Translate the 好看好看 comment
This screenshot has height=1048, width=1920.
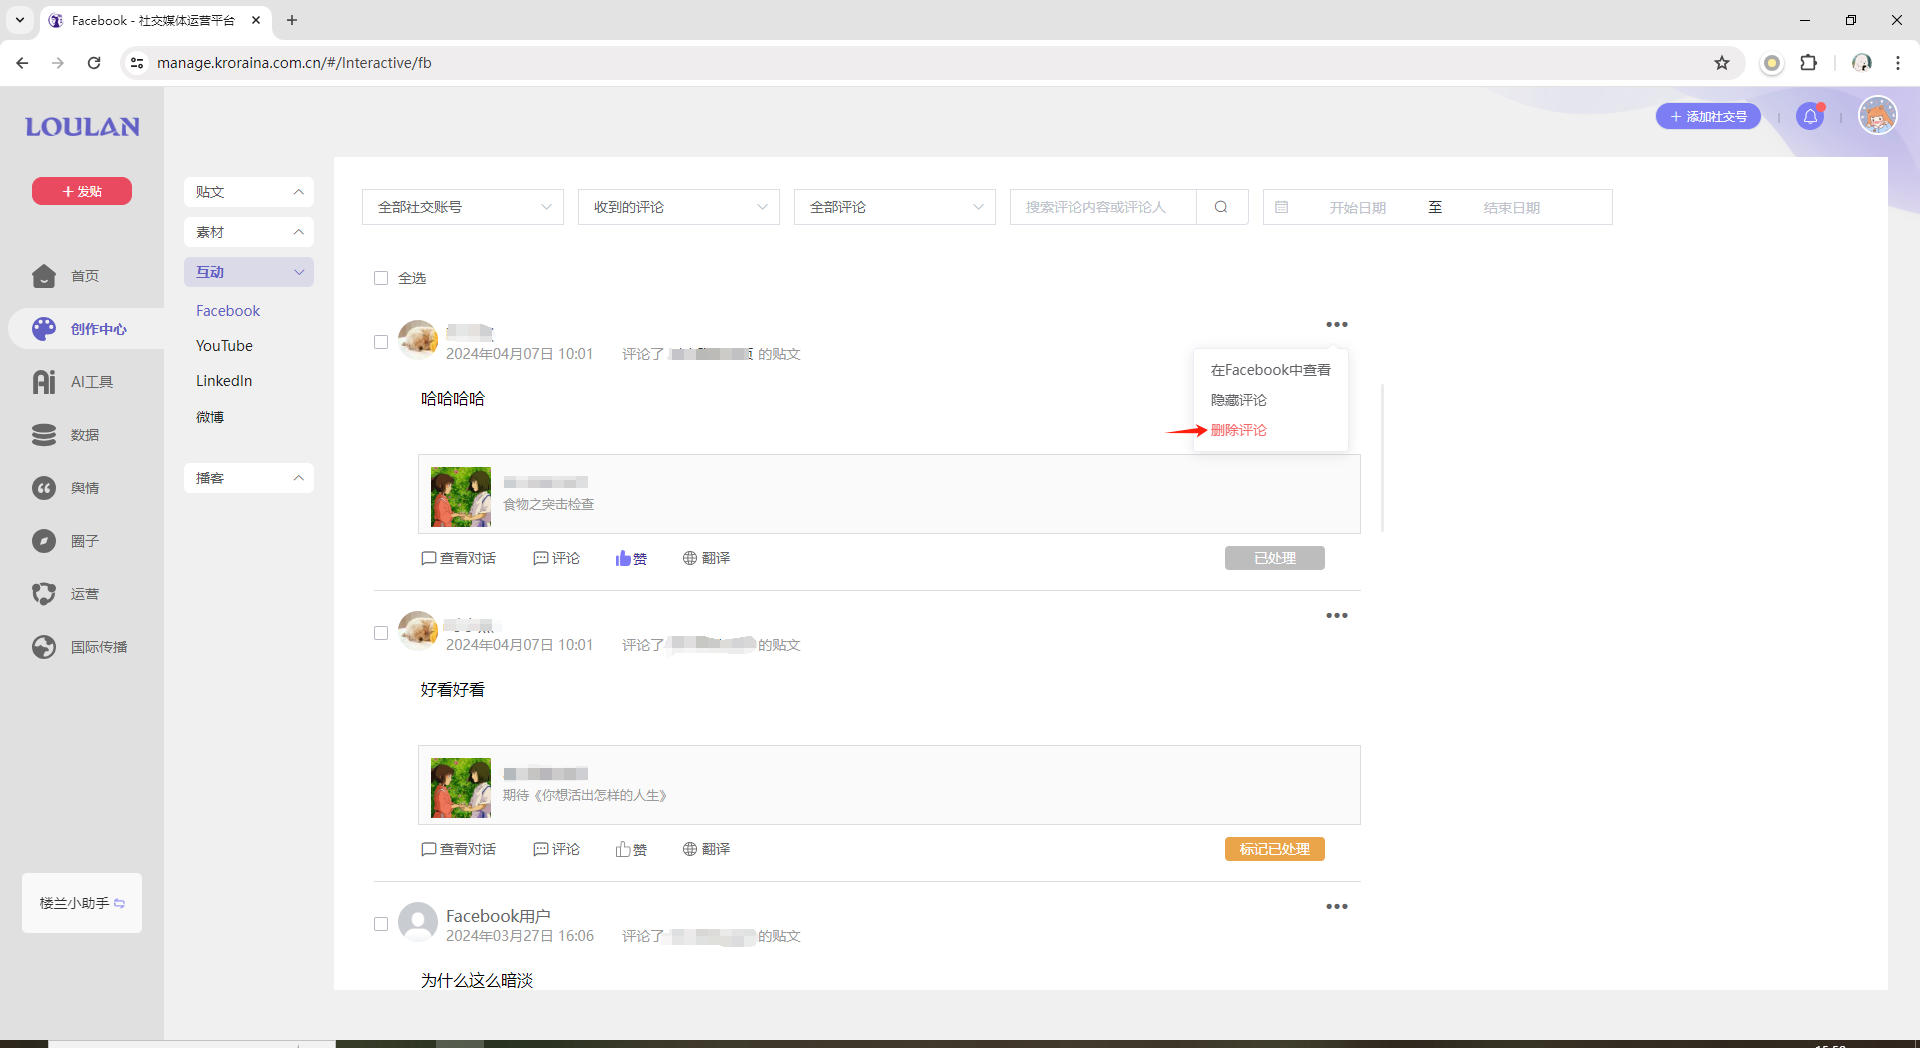click(706, 849)
